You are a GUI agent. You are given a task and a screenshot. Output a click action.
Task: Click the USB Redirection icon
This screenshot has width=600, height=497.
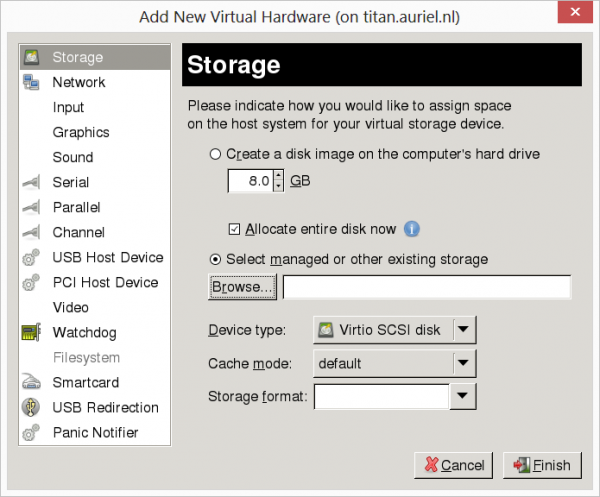[32, 408]
